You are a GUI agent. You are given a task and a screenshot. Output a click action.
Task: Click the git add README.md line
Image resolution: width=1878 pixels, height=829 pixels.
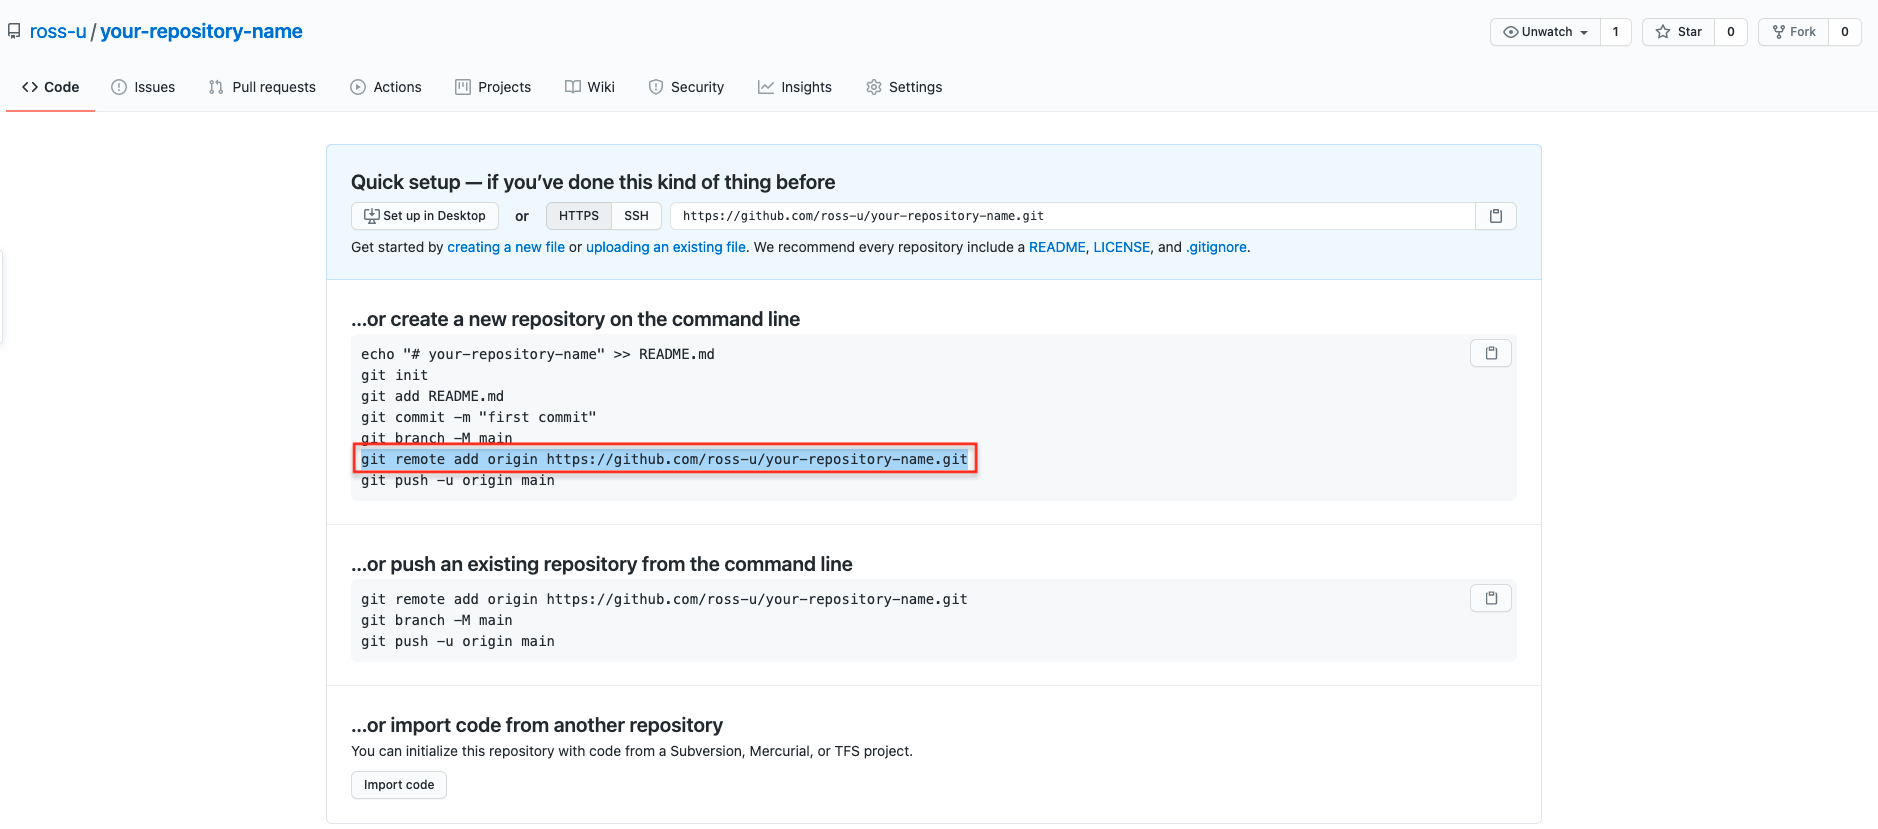433,396
